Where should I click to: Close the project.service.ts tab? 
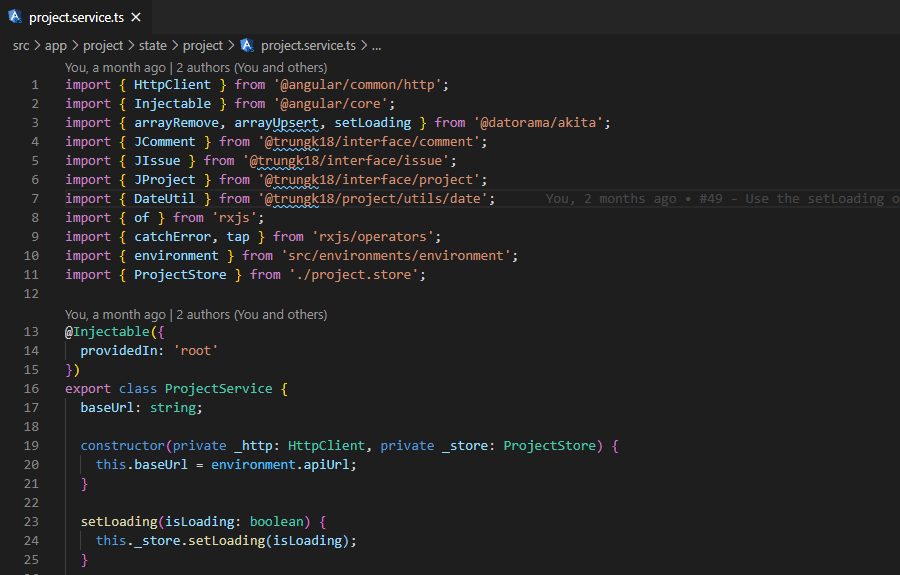[136, 17]
